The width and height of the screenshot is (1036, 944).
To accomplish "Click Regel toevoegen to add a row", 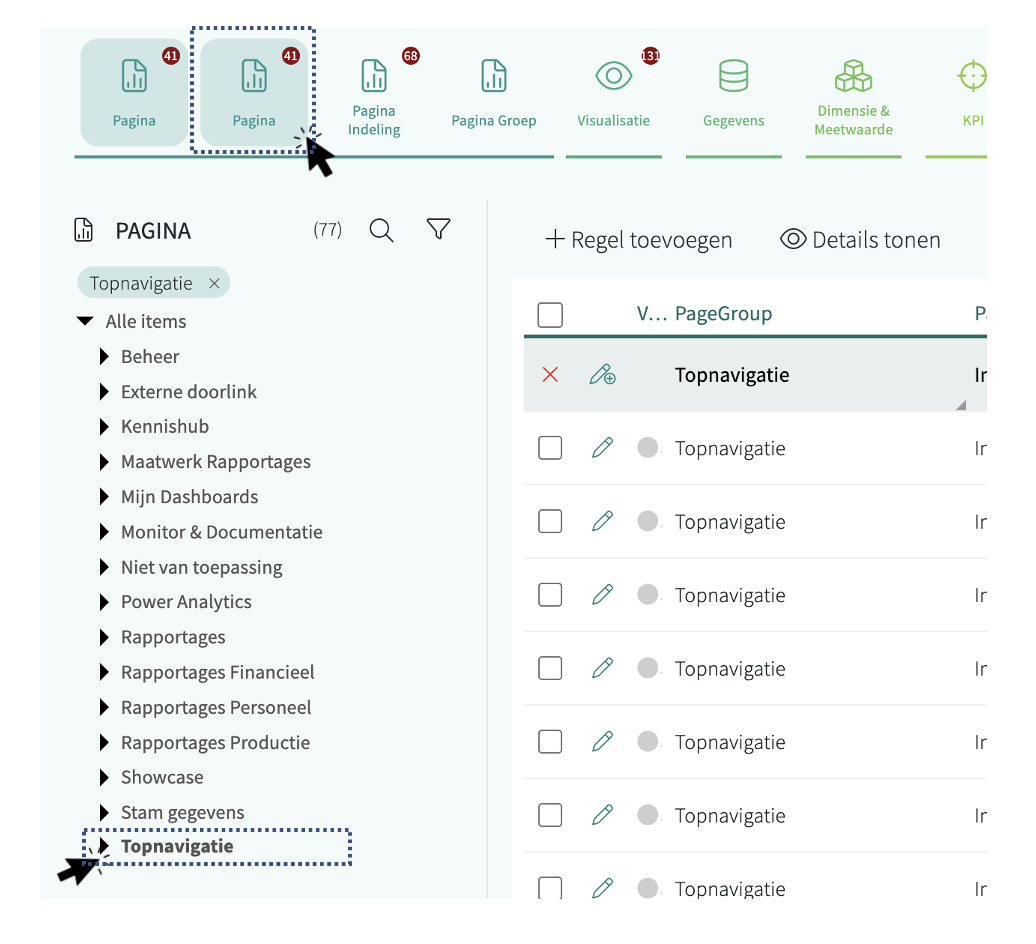I will (x=638, y=240).
